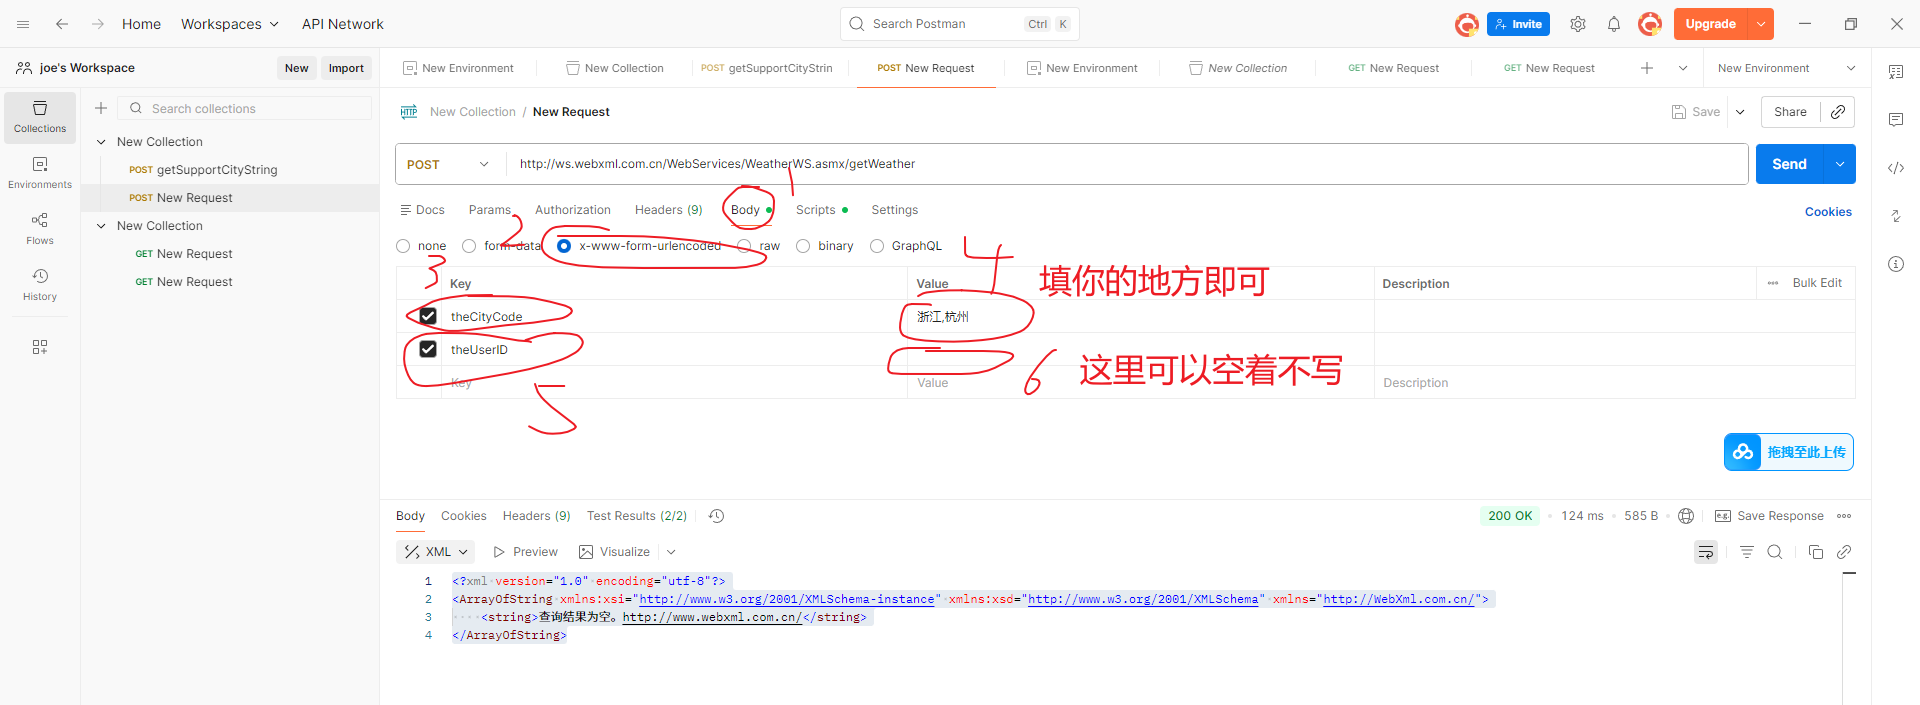Screen dimensions: 1920x705
Task: Copy the response body icon
Action: pyautogui.click(x=1816, y=552)
